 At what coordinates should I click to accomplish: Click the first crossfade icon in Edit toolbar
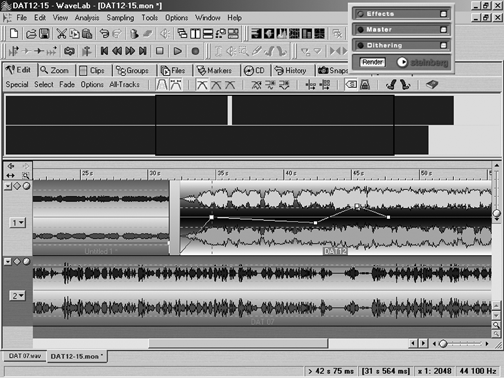(202, 85)
